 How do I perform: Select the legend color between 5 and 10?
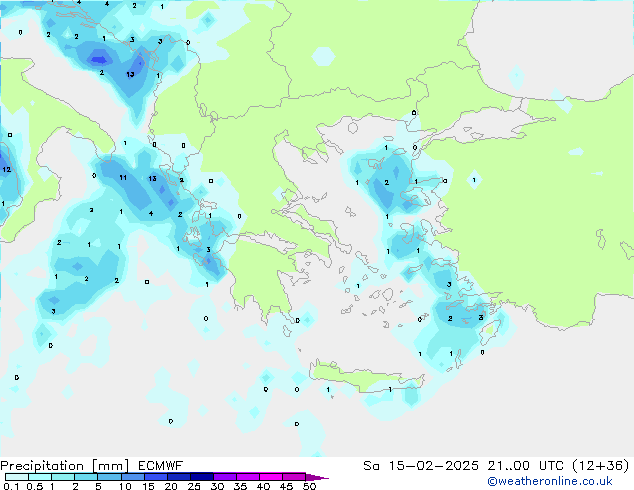point(109,477)
